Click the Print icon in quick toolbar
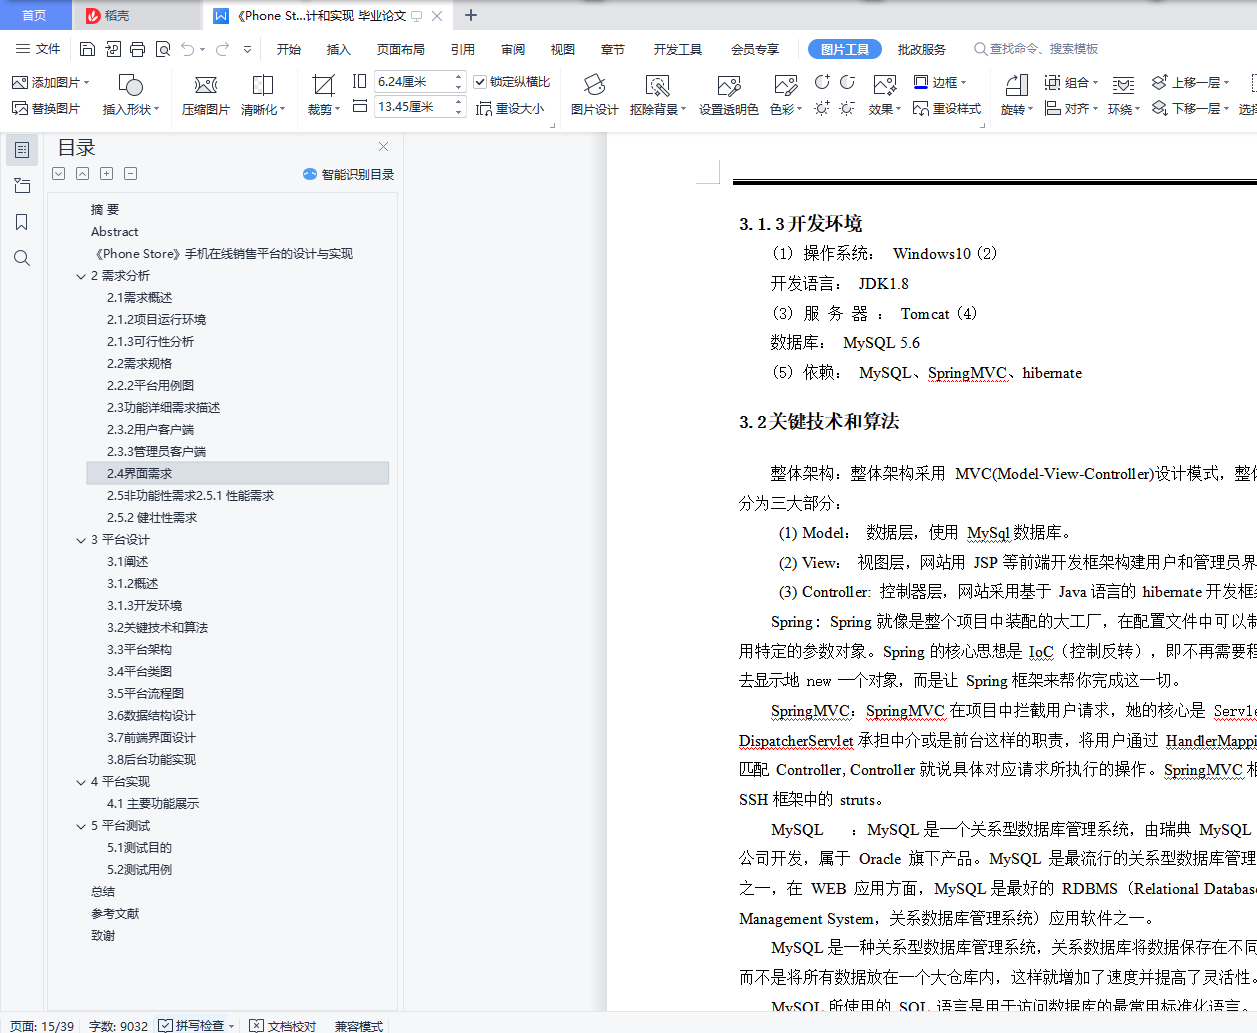Screen dimensions: 1257x1033 [x=137, y=49]
